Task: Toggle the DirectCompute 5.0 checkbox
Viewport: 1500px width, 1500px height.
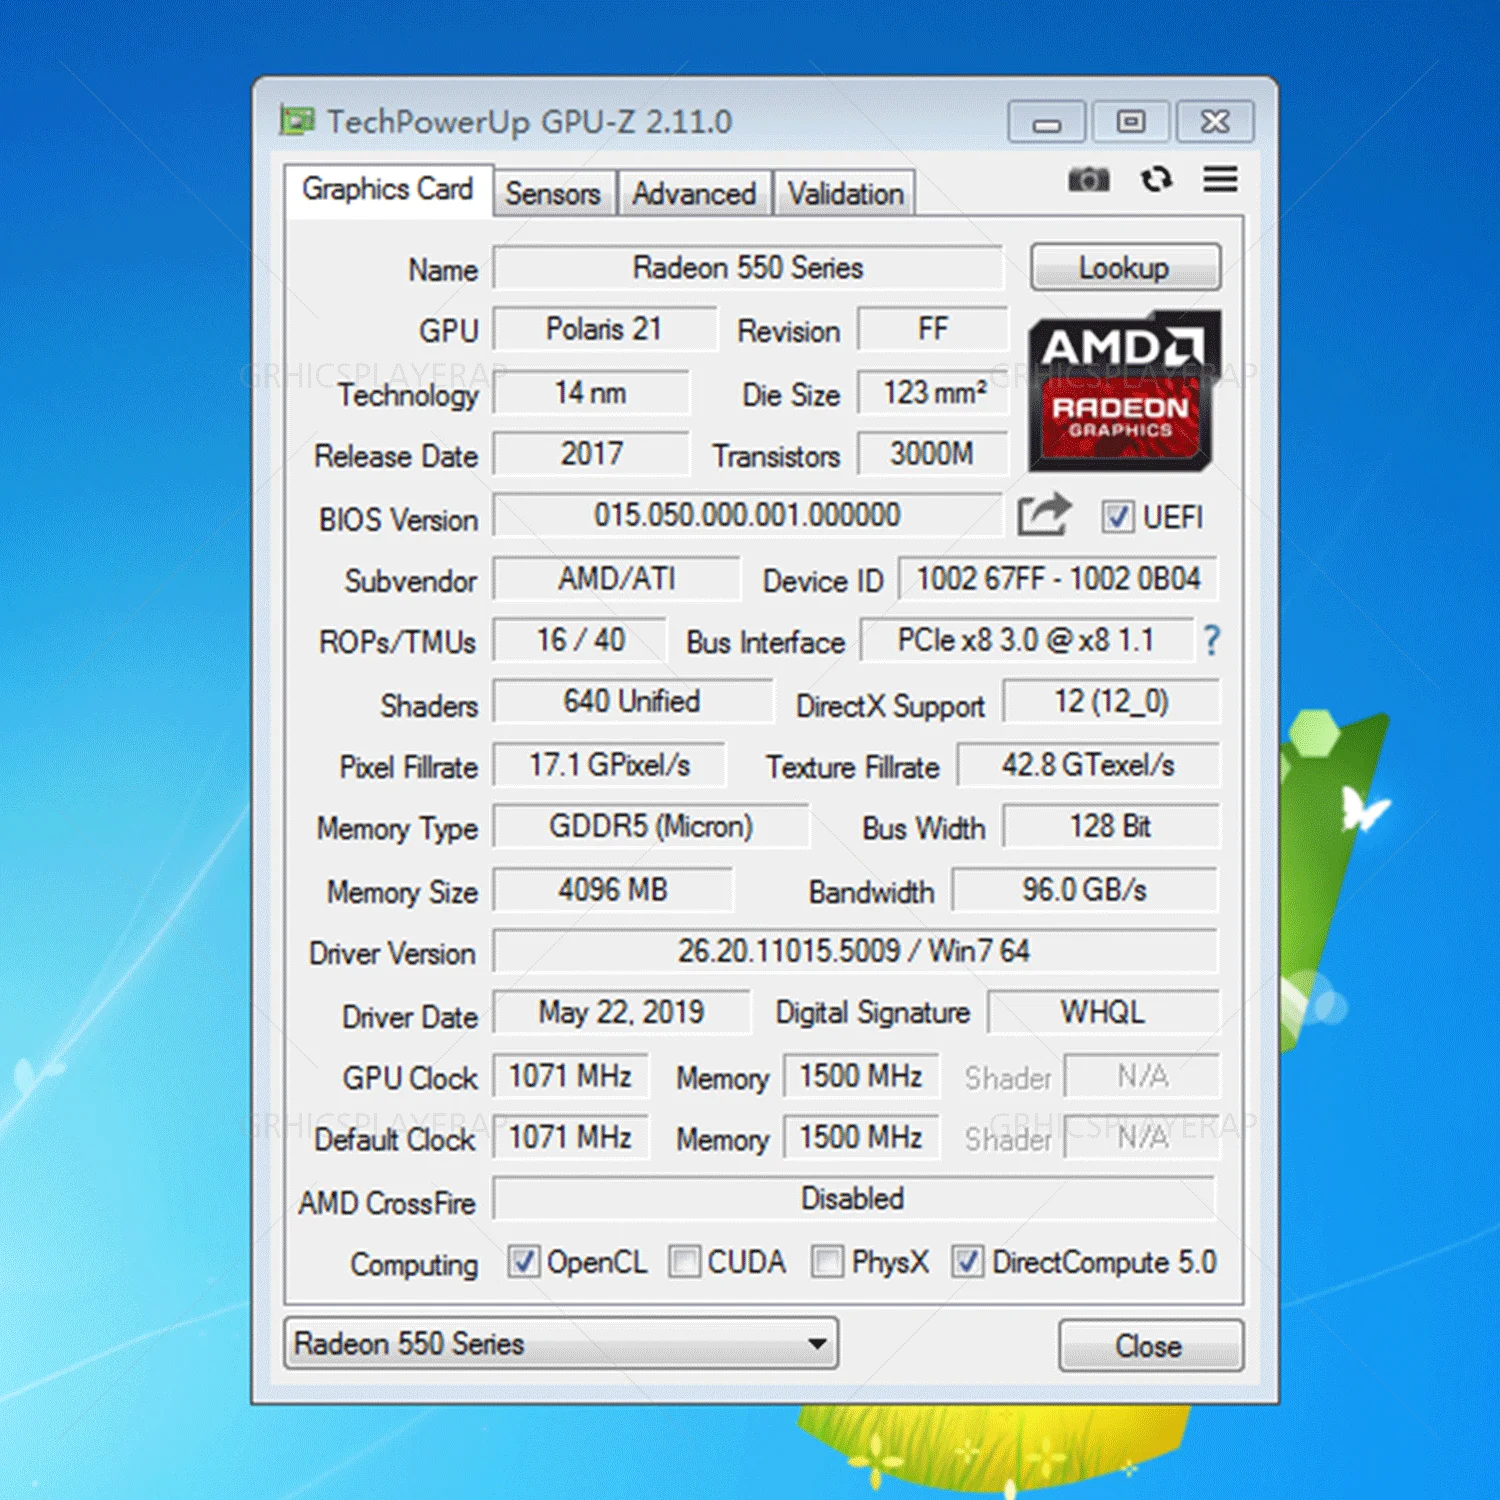Action: [x=967, y=1261]
